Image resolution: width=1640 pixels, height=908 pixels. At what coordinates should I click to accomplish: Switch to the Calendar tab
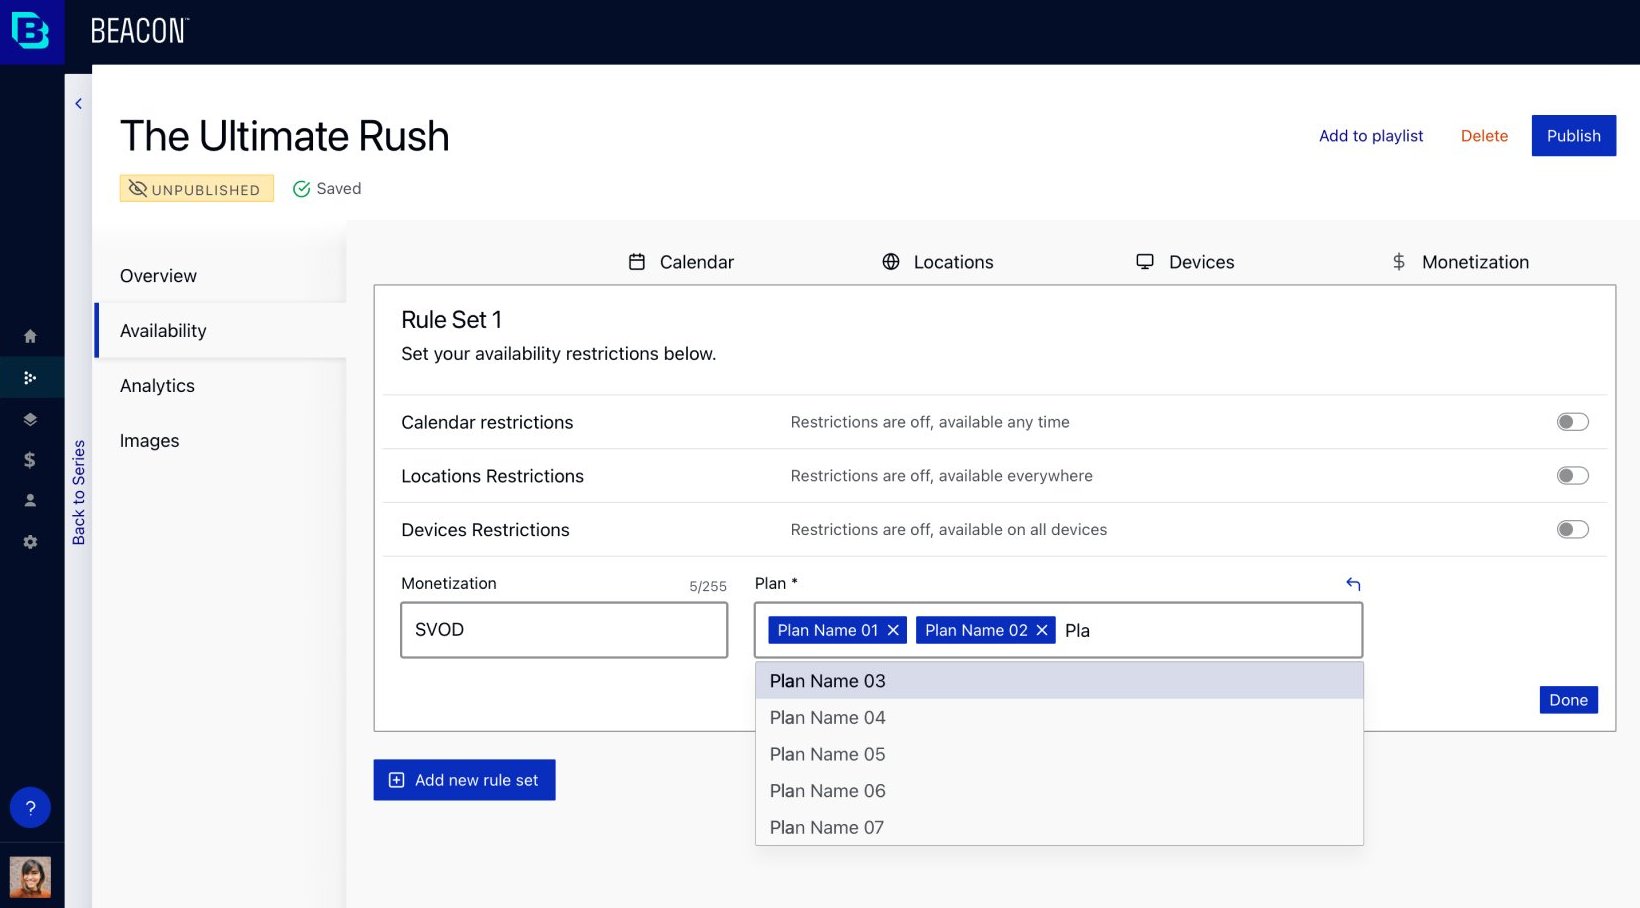(x=681, y=262)
